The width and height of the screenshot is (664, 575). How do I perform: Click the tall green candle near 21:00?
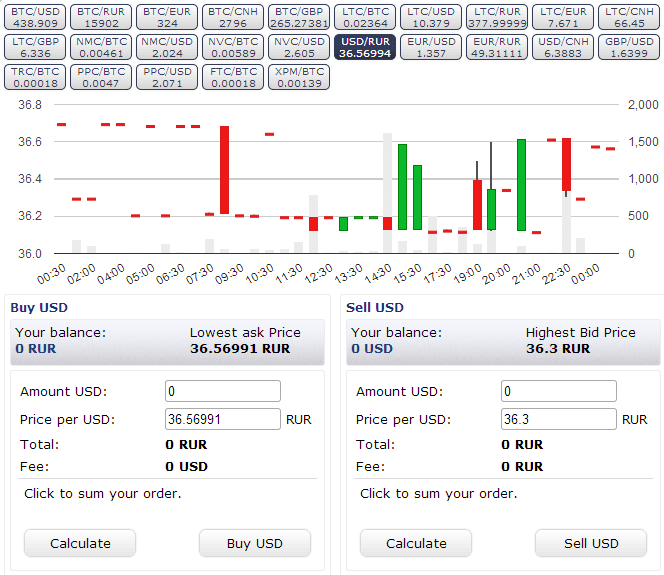[521, 185]
